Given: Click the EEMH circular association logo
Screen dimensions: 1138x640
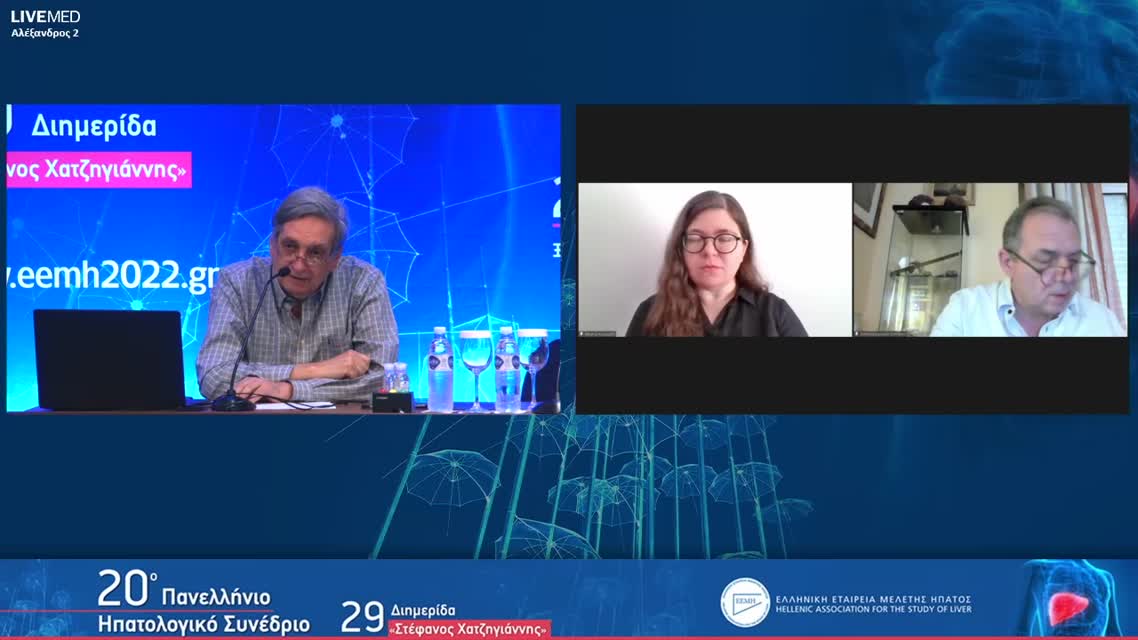Looking at the screenshot, I should click(x=745, y=603).
